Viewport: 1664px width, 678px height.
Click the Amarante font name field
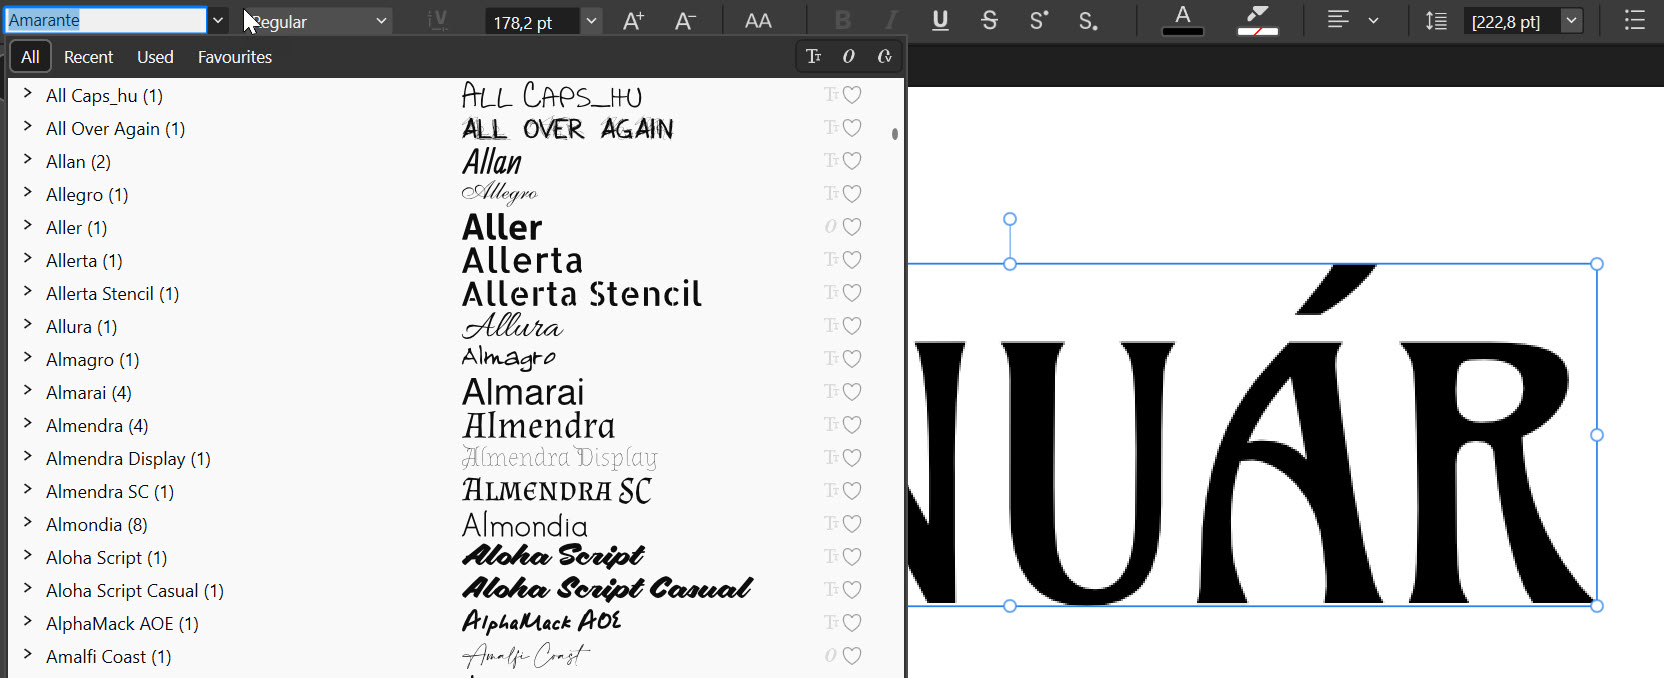click(x=105, y=20)
